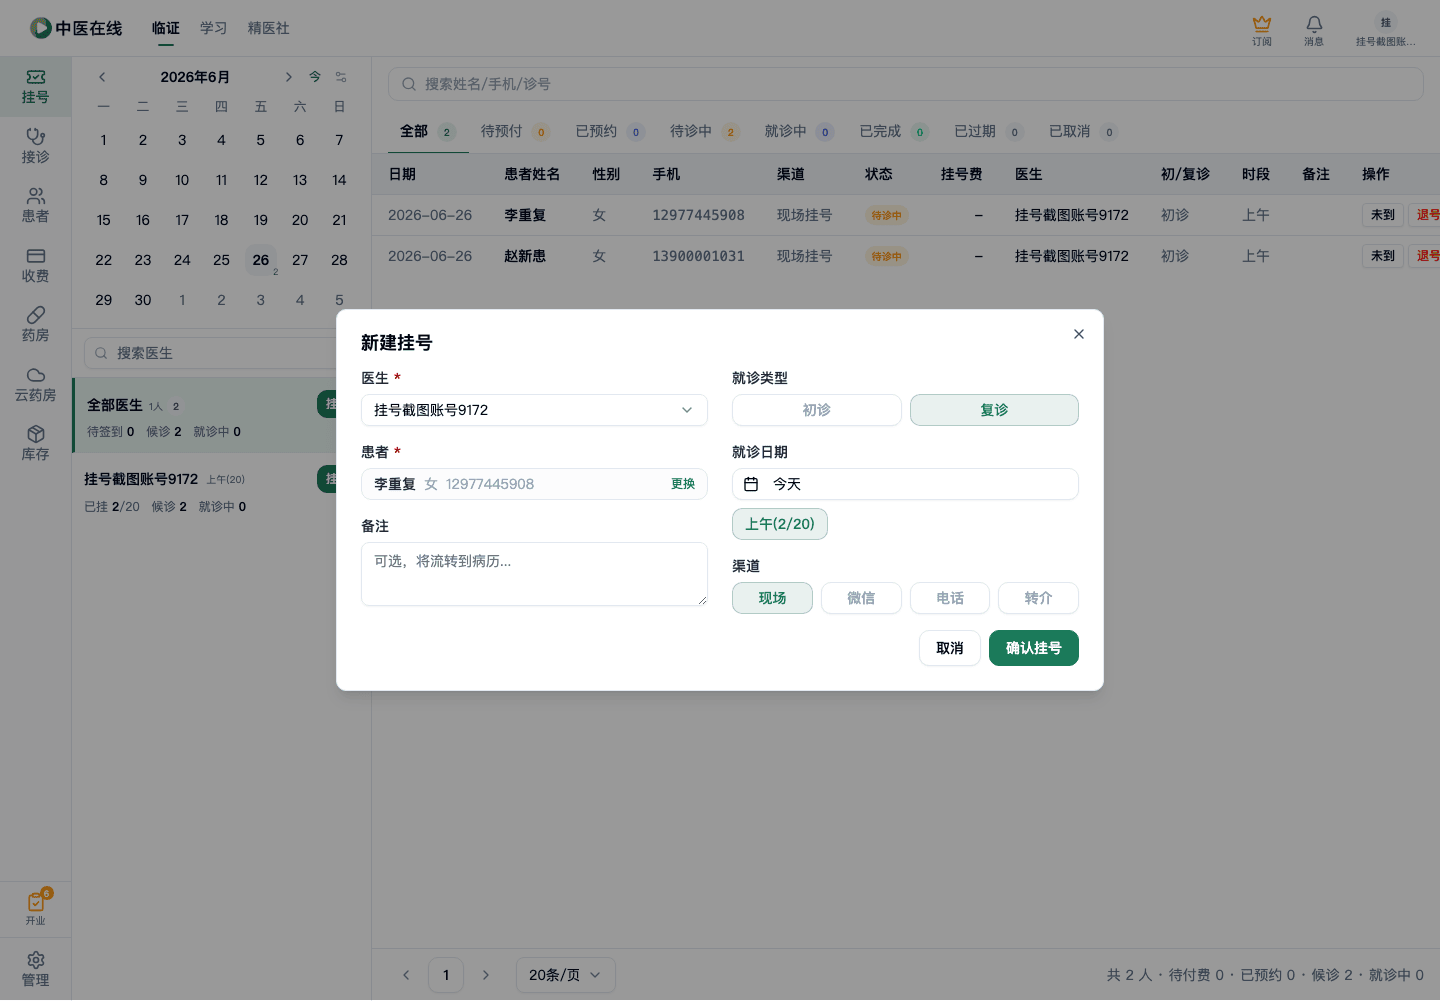Select 电话 channel option
This screenshot has height=1001, width=1440.
[950, 598]
